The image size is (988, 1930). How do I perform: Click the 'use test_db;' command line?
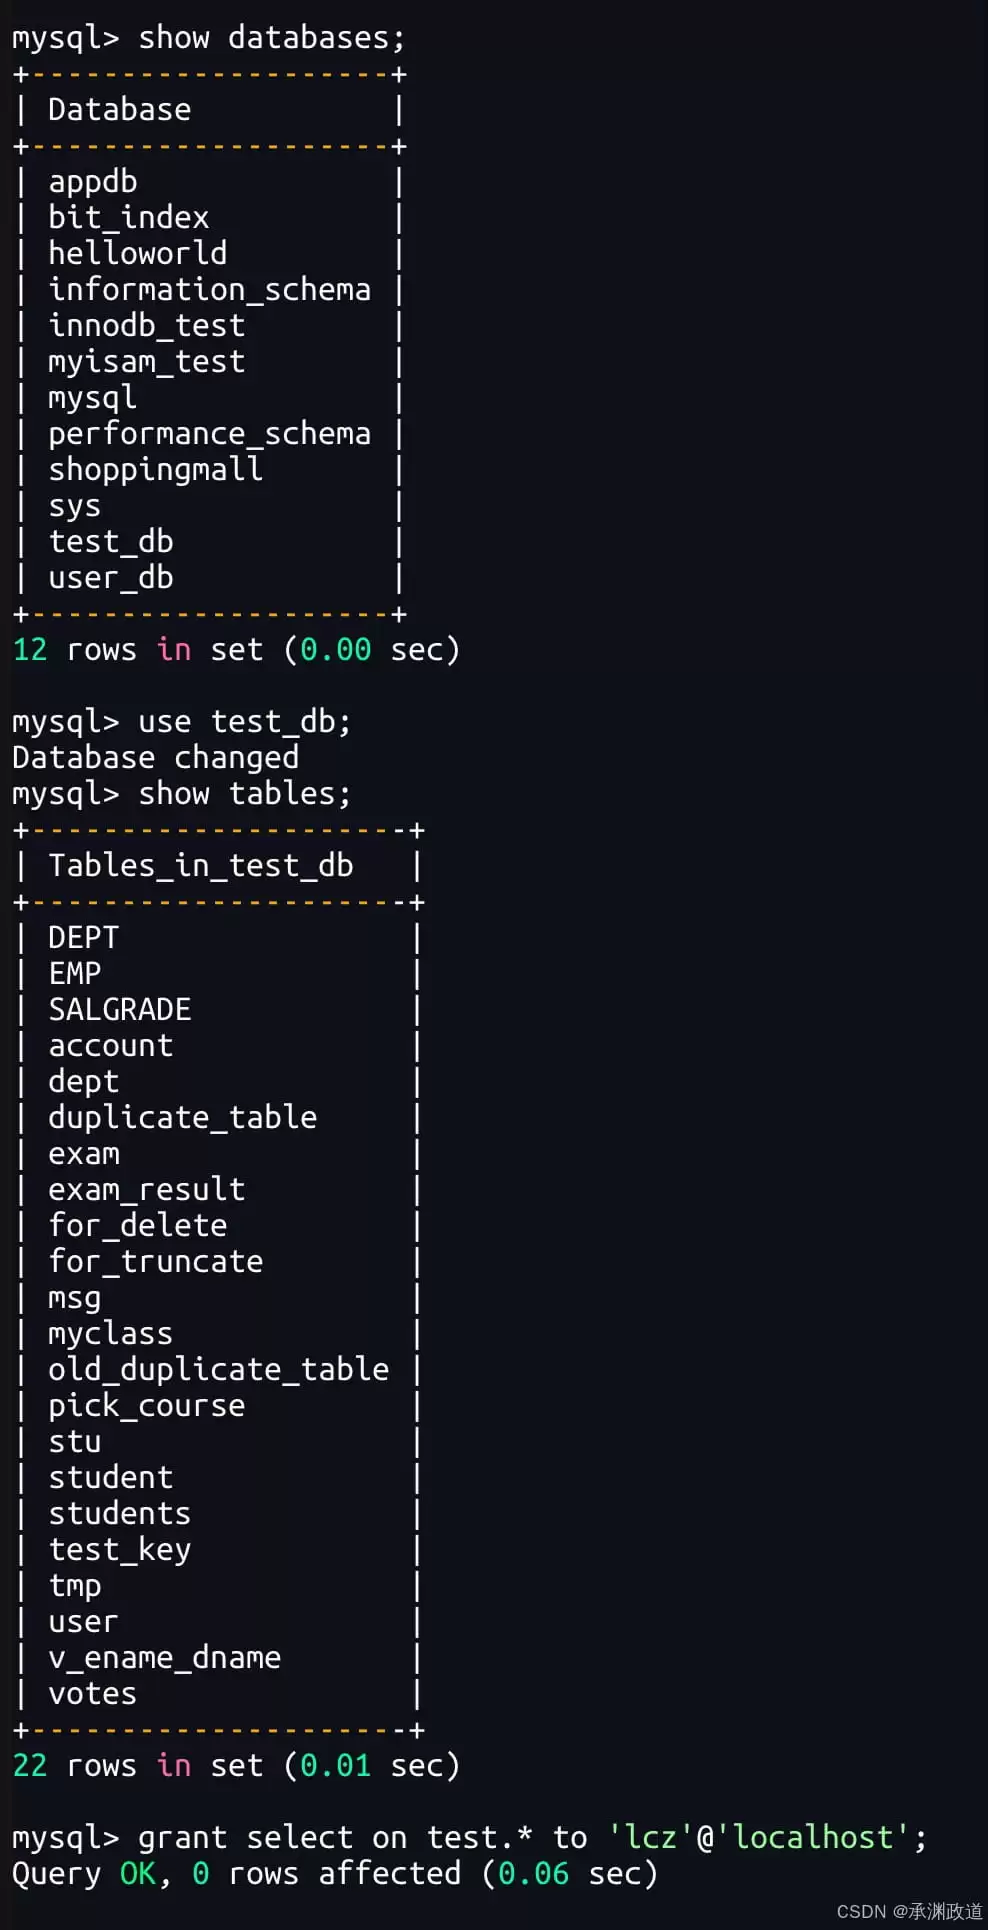182,722
